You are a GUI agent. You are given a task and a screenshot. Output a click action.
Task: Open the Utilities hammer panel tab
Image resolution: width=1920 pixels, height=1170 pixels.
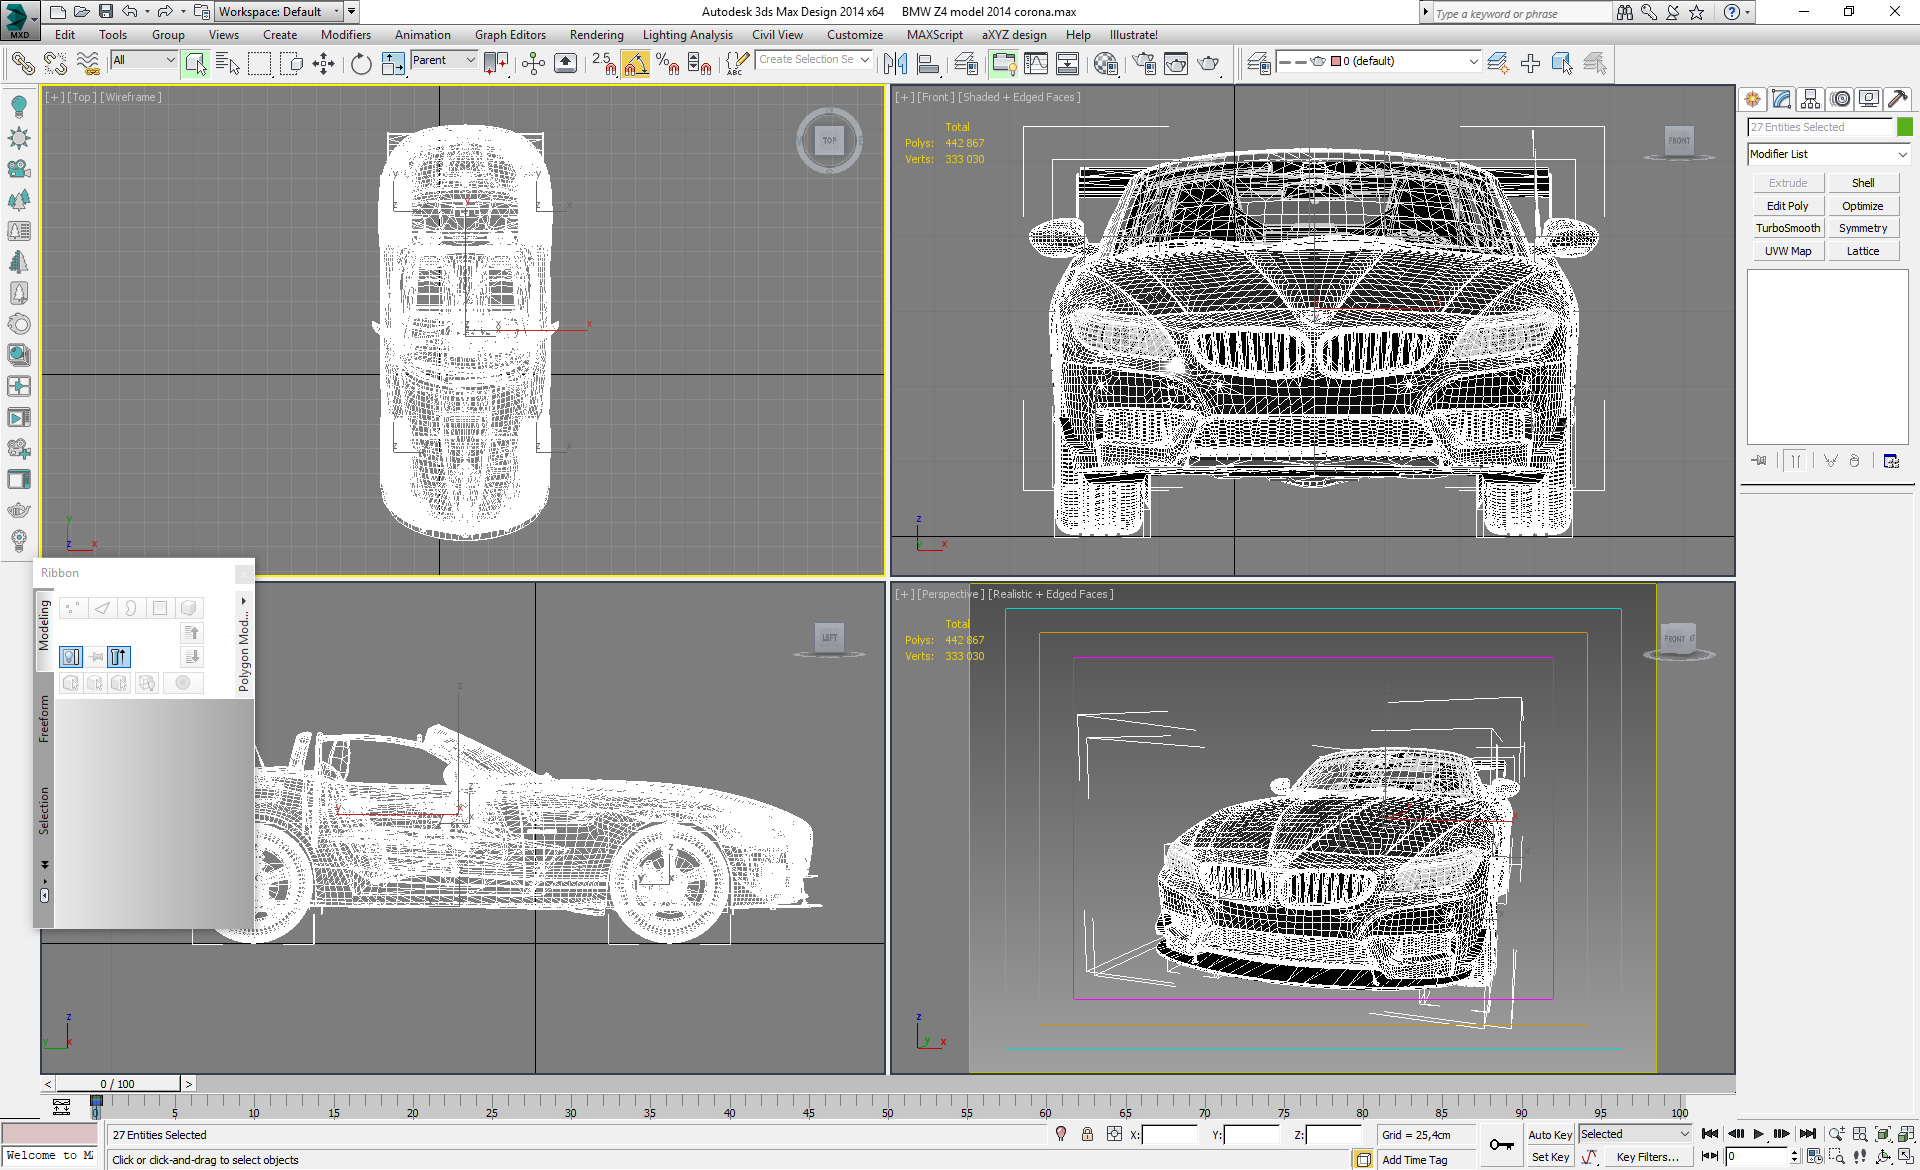point(1898,99)
